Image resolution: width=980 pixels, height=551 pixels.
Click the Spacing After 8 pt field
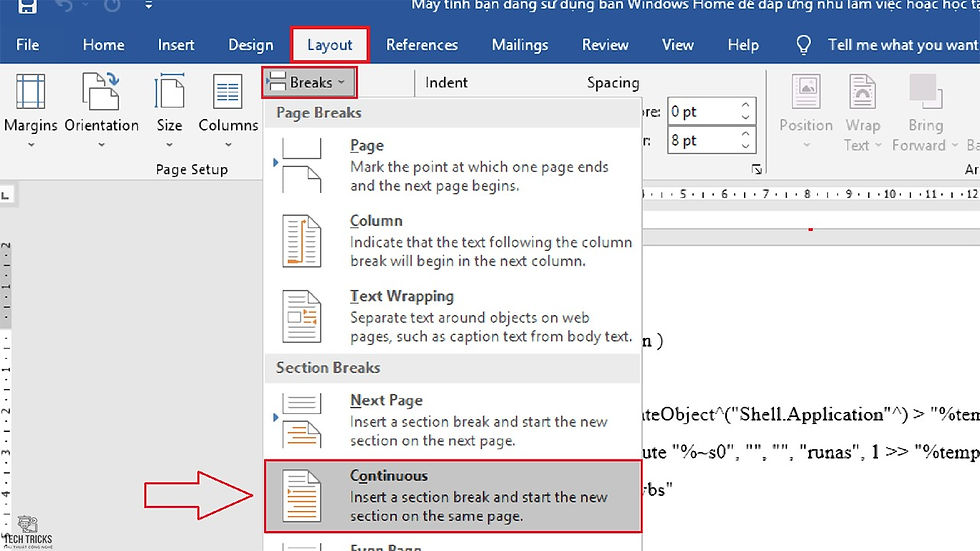pos(702,141)
